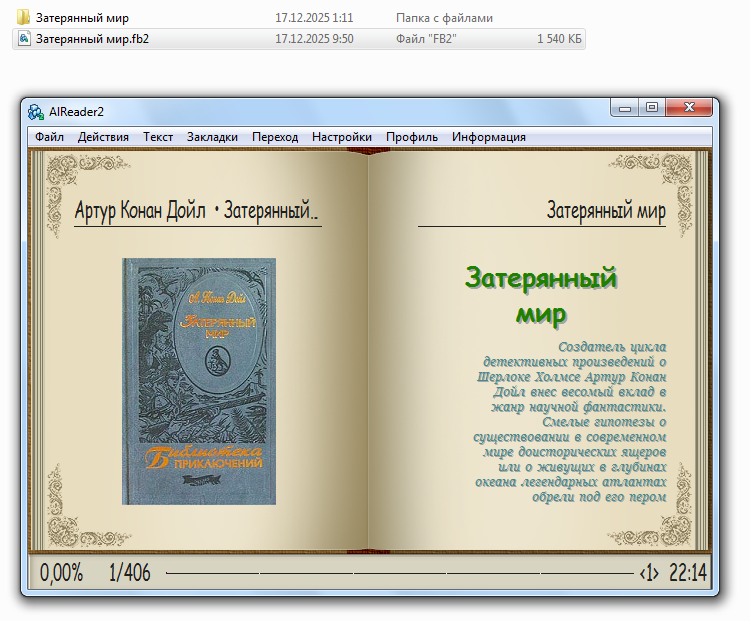Image resolution: width=750 pixels, height=621 pixels.
Task: Click the 0,00% progress indicator
Action: tap(61, 573)
